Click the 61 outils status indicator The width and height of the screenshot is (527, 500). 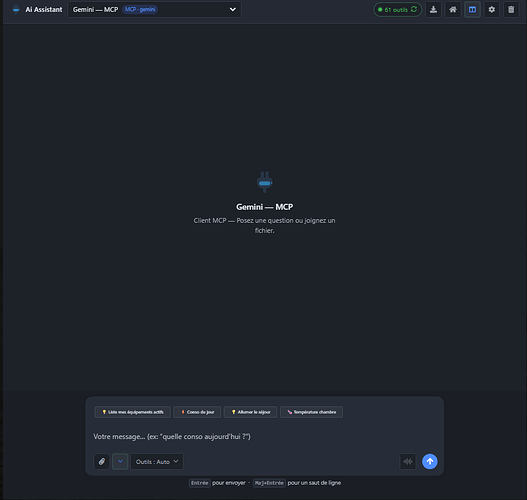(x=398, y=9)
